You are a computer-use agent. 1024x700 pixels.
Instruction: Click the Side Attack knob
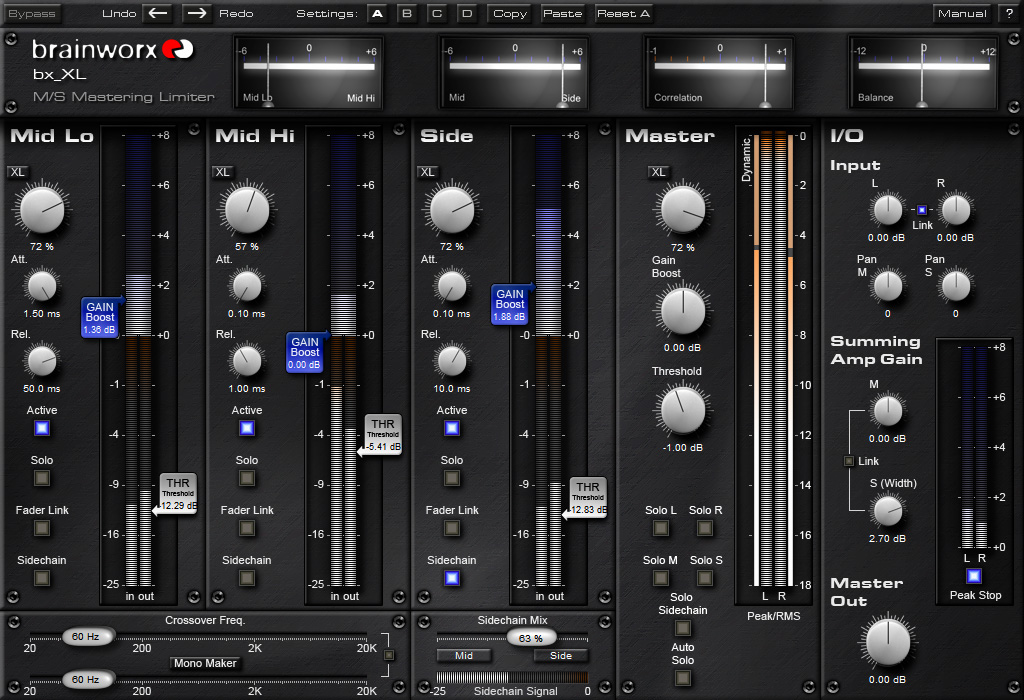(452, 286)
